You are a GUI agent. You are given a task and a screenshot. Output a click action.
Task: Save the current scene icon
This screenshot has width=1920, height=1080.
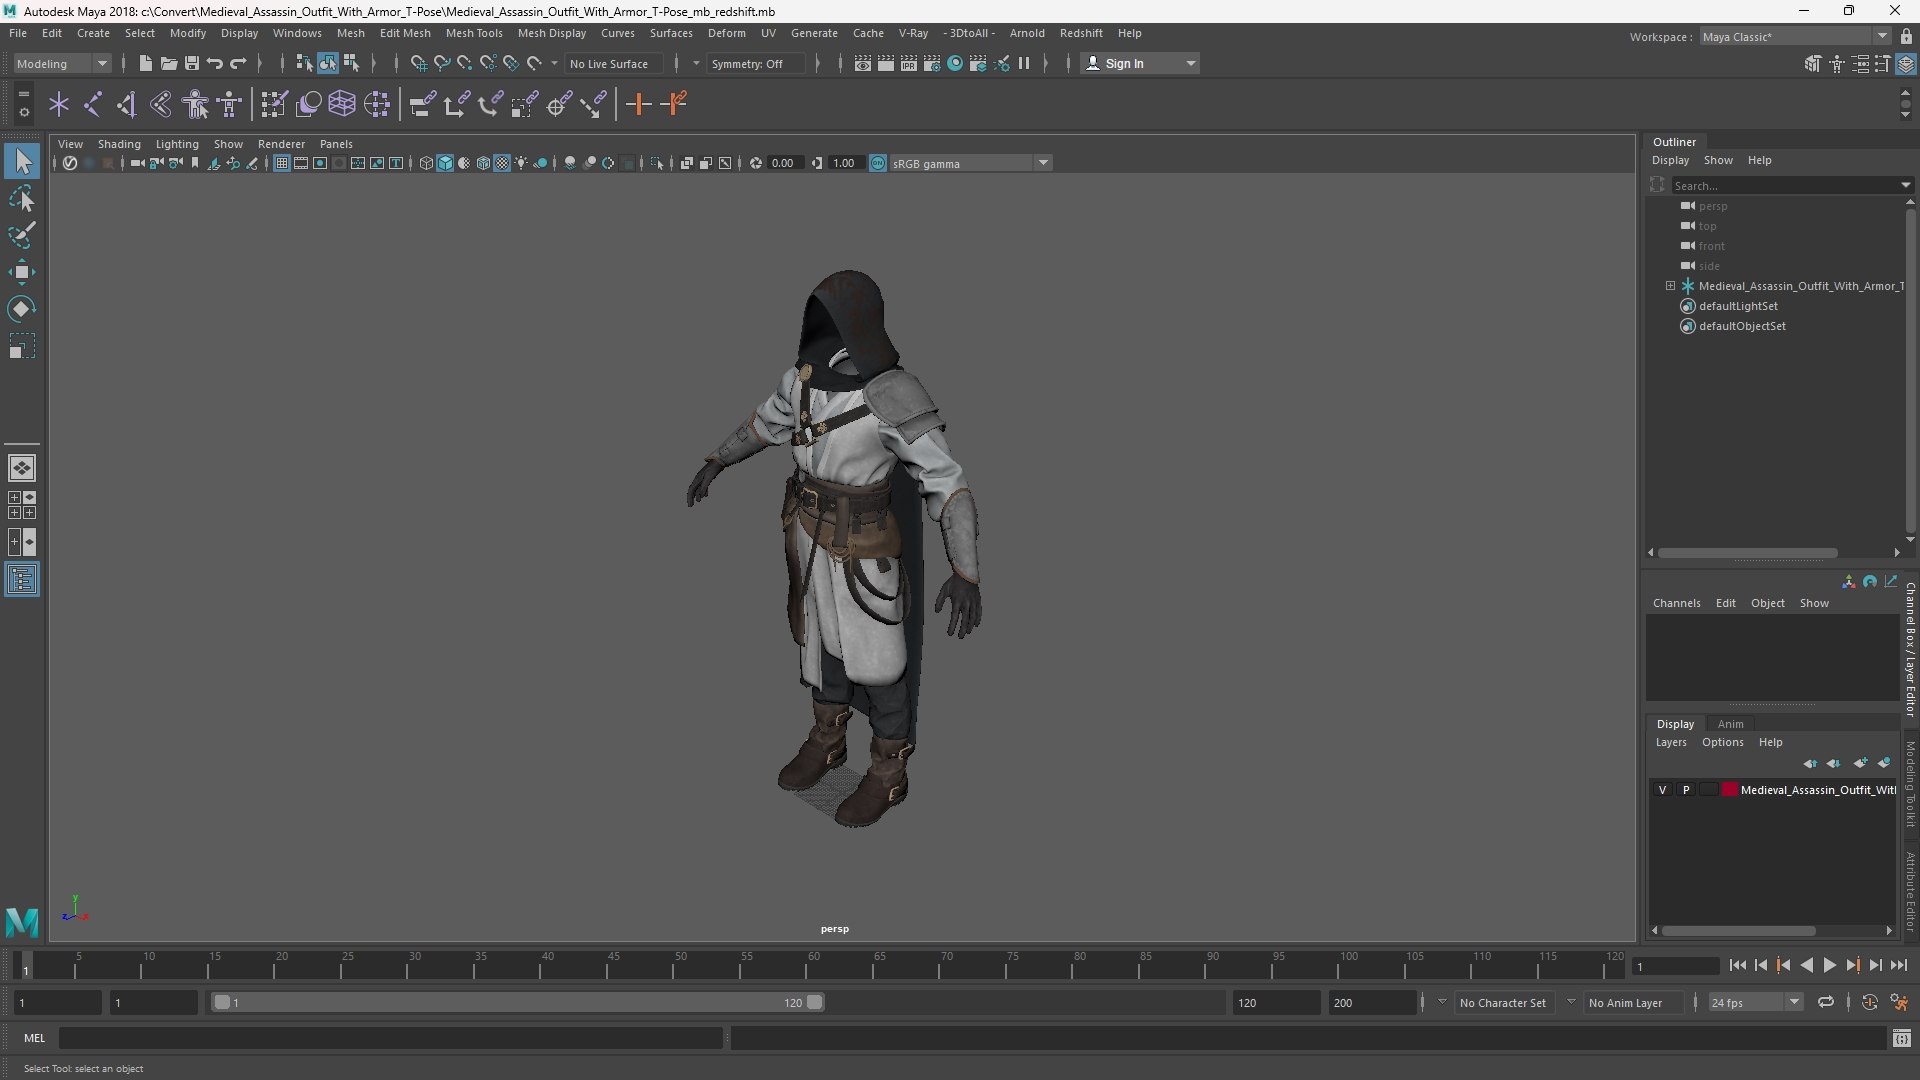[191, 63]
